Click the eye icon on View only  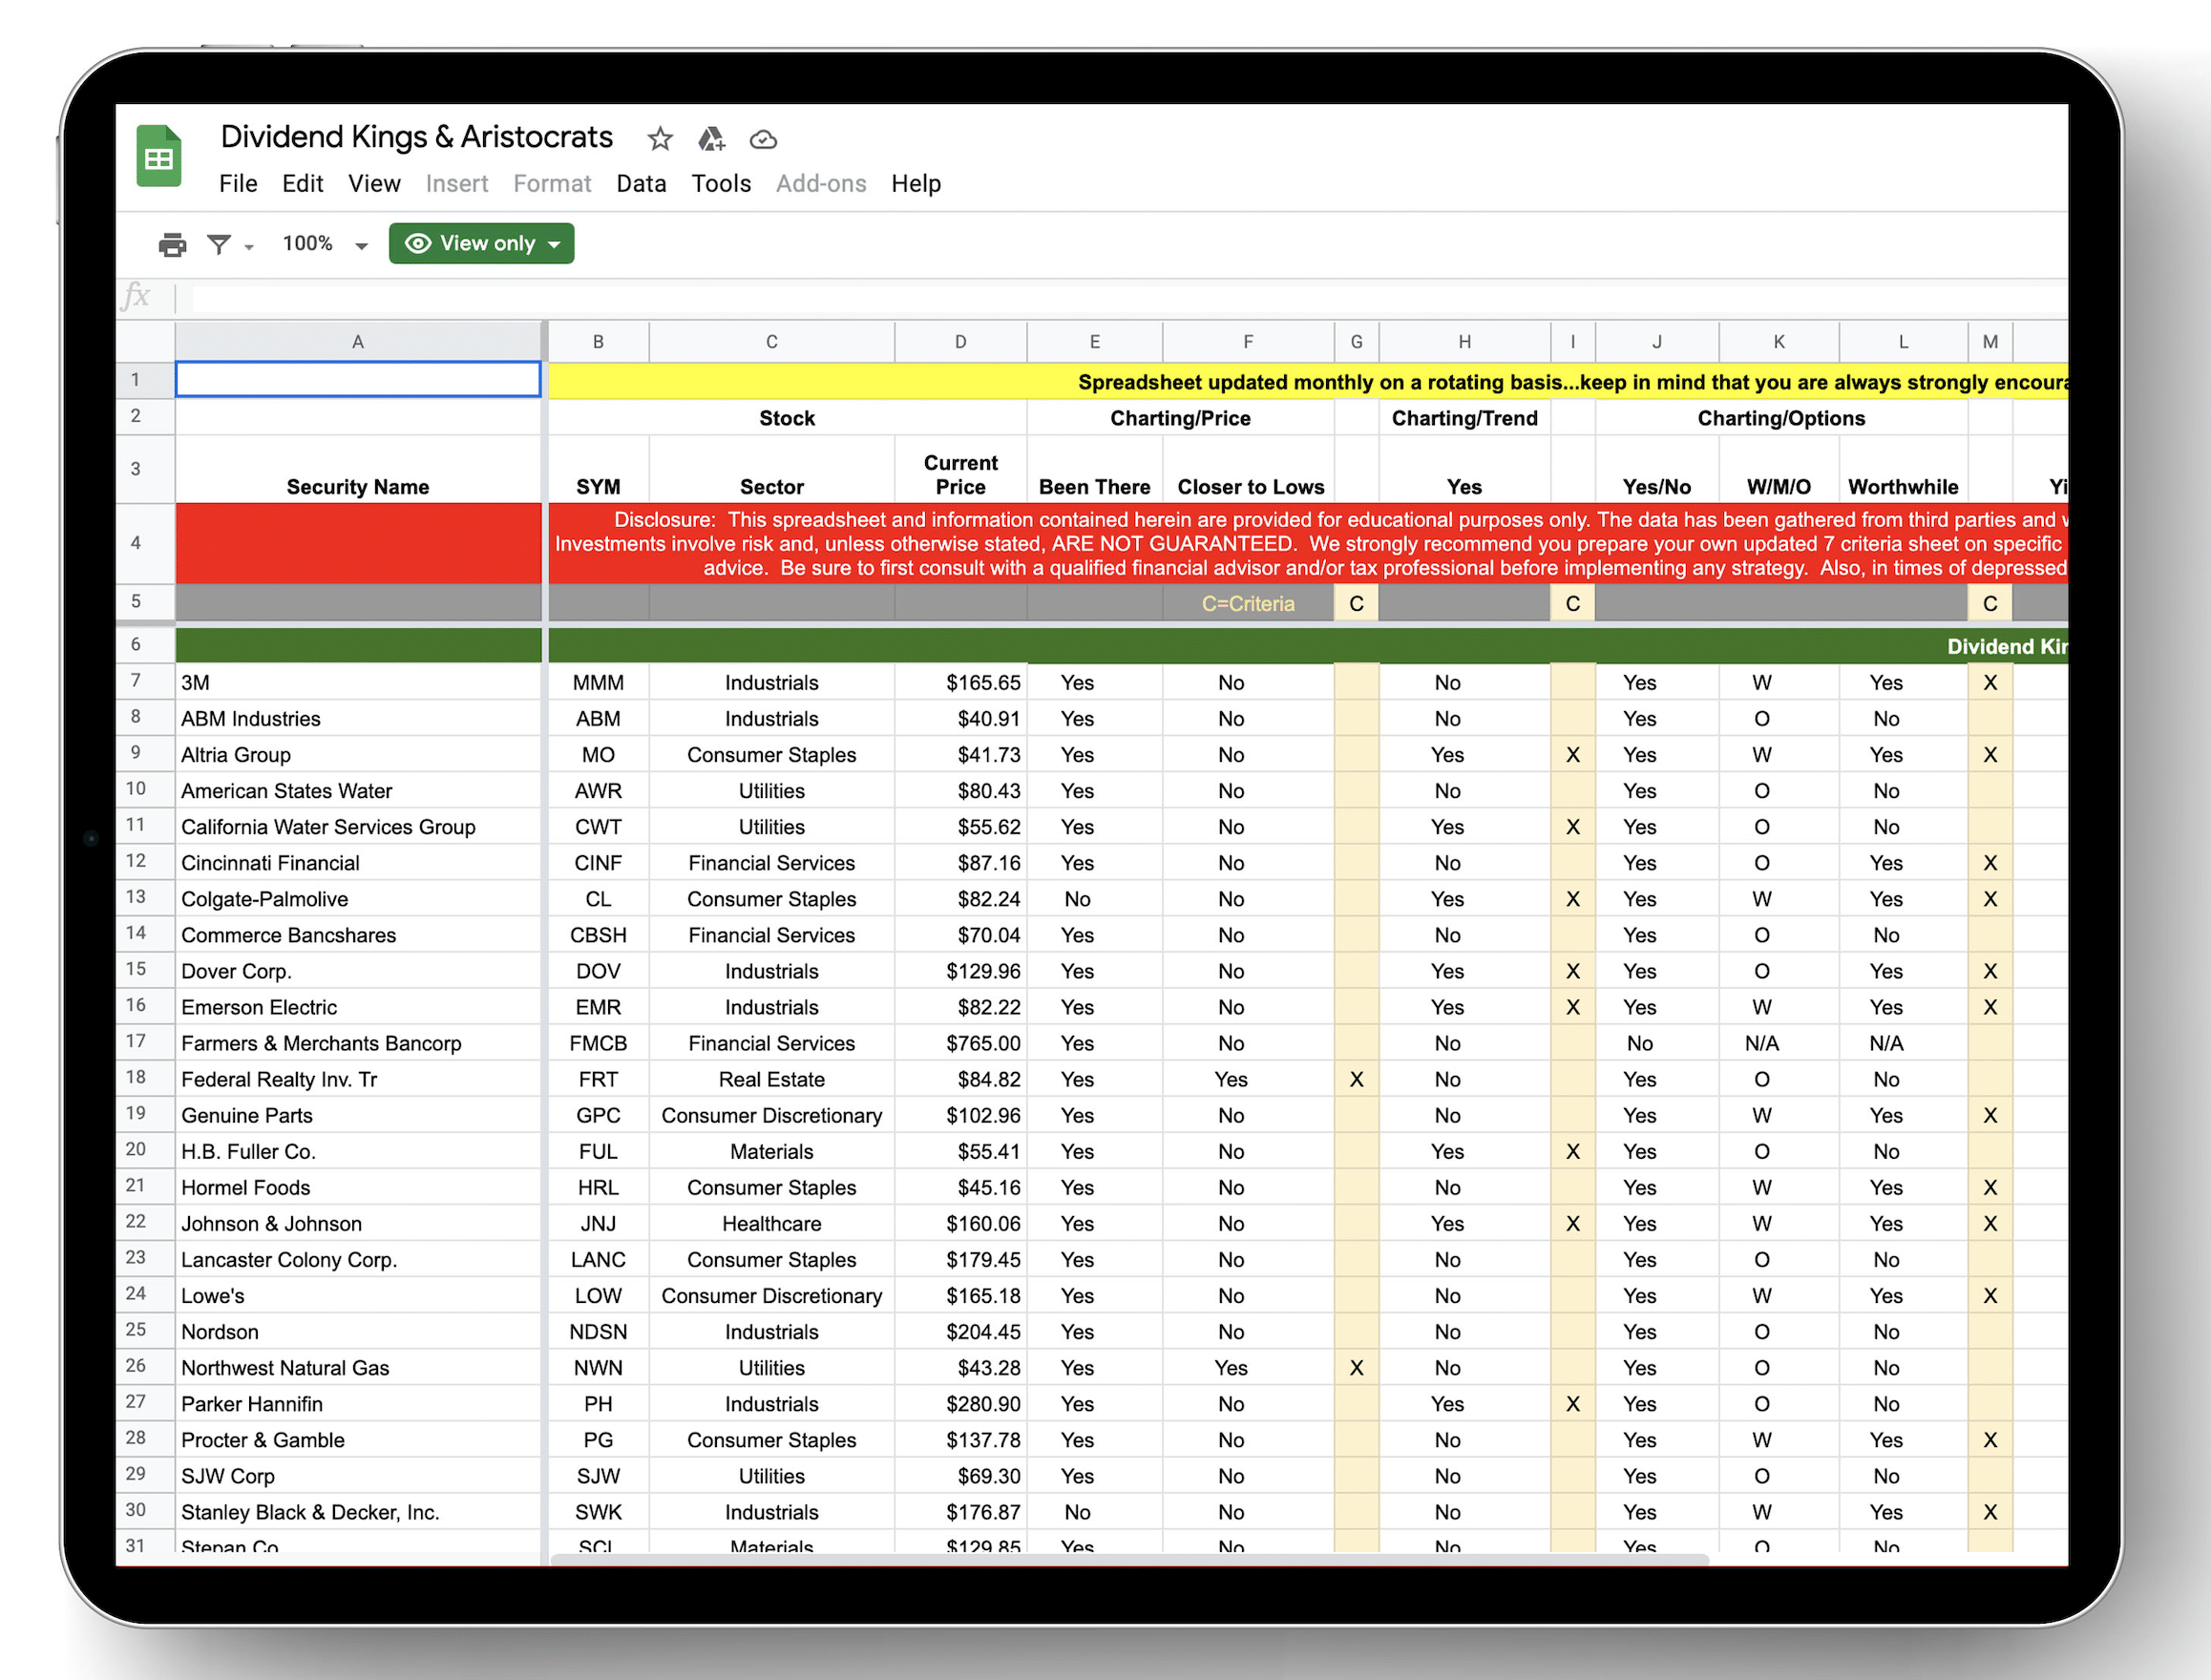point(418,243)
